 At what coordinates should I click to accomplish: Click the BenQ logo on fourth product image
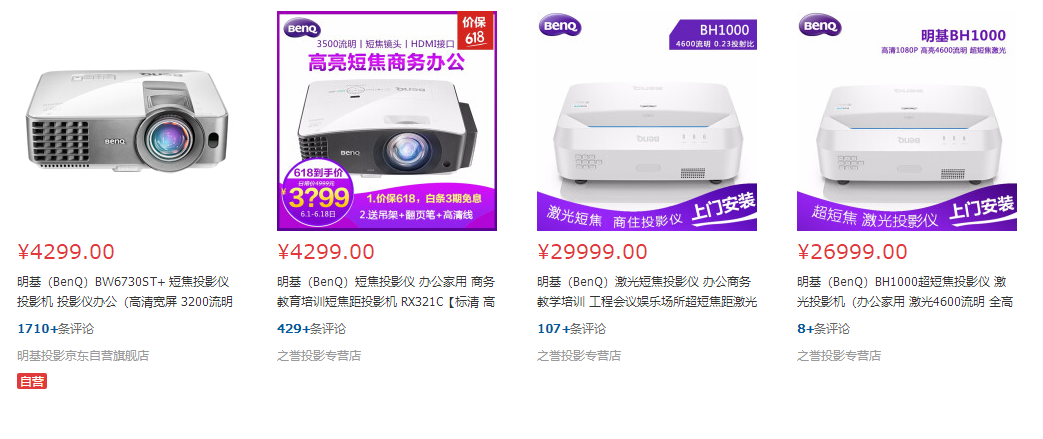click(x=820, y=25)
